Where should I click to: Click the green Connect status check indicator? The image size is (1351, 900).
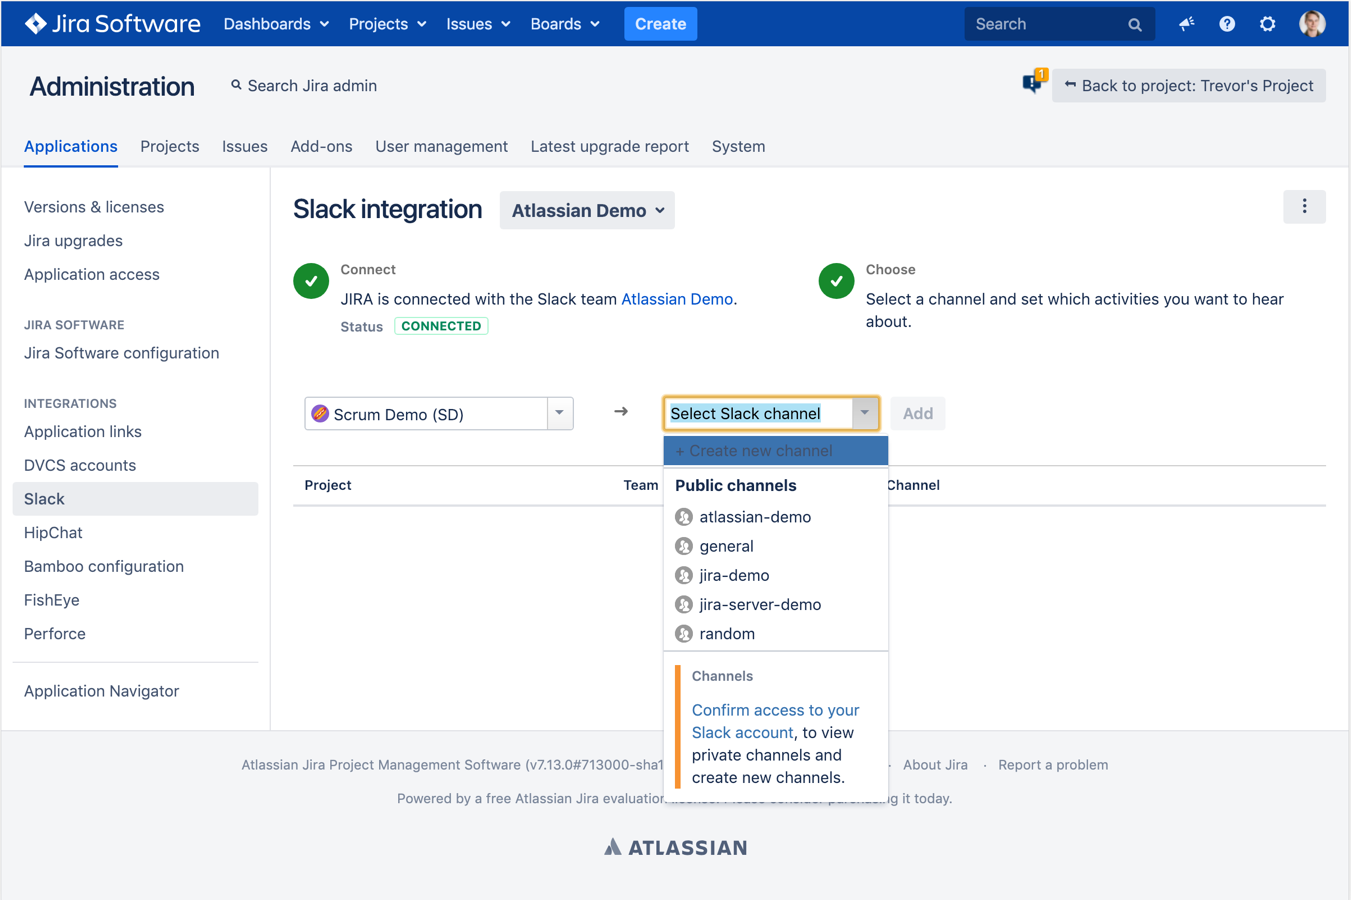[311, 281]
